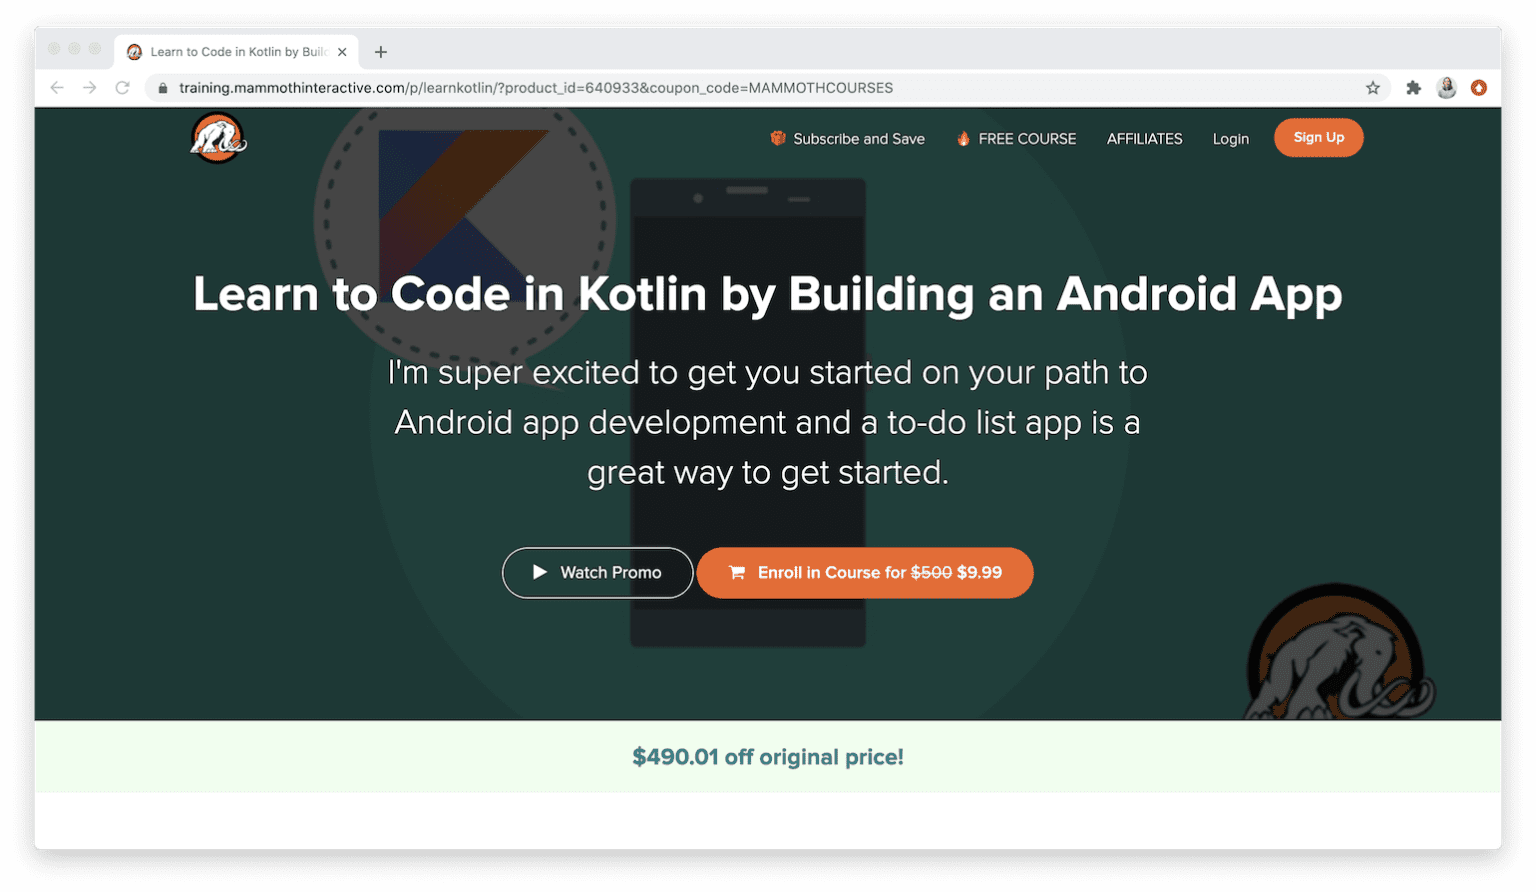This screenshot has width=1536, height=892.
Task: Click the browser profile avatar
Action: click(x=1446, y=88)
